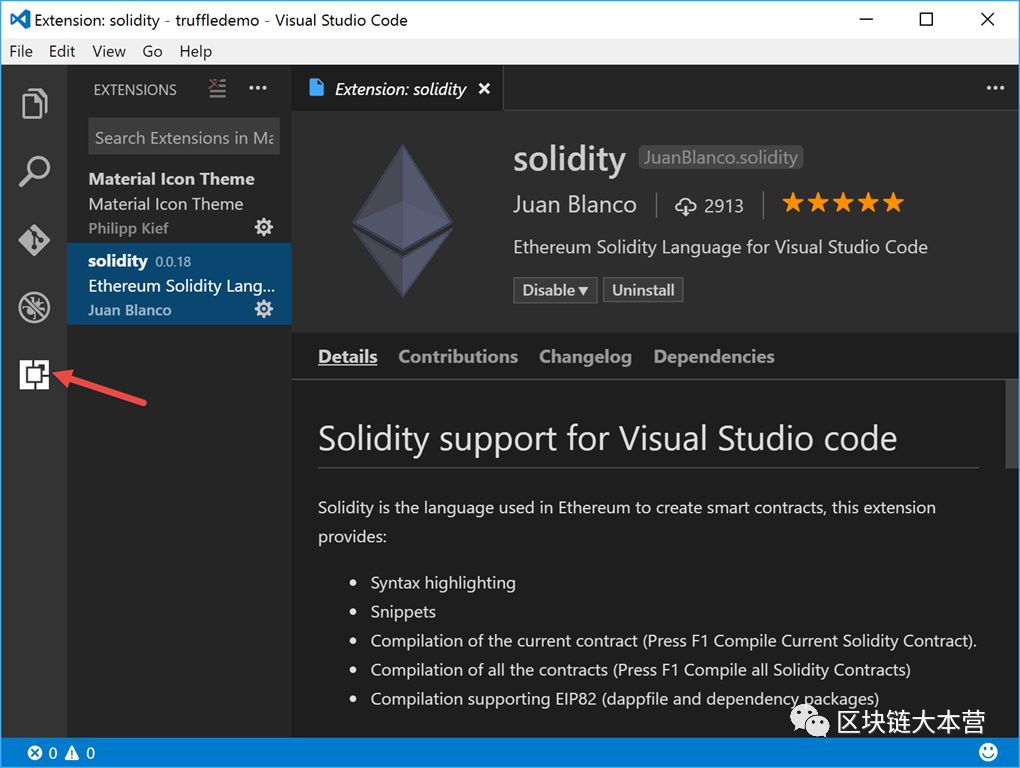Open the Help menu
This screenshot has height=768, width=1020.
[196, 51]
